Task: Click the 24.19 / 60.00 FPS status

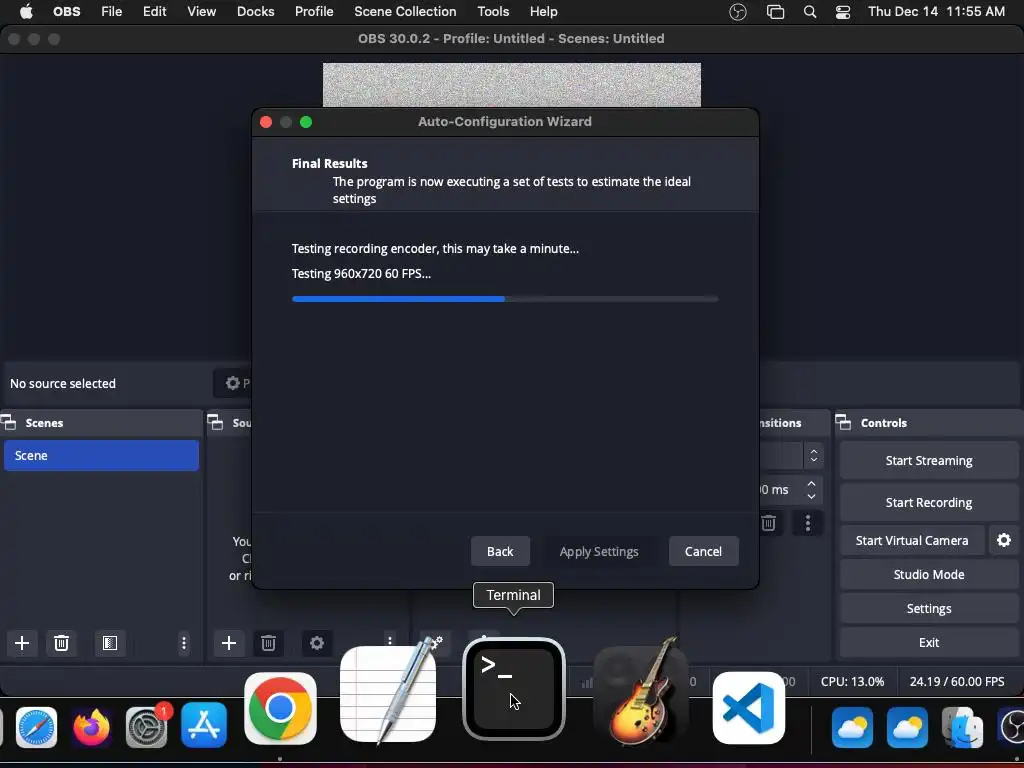Action: (957, 681)
